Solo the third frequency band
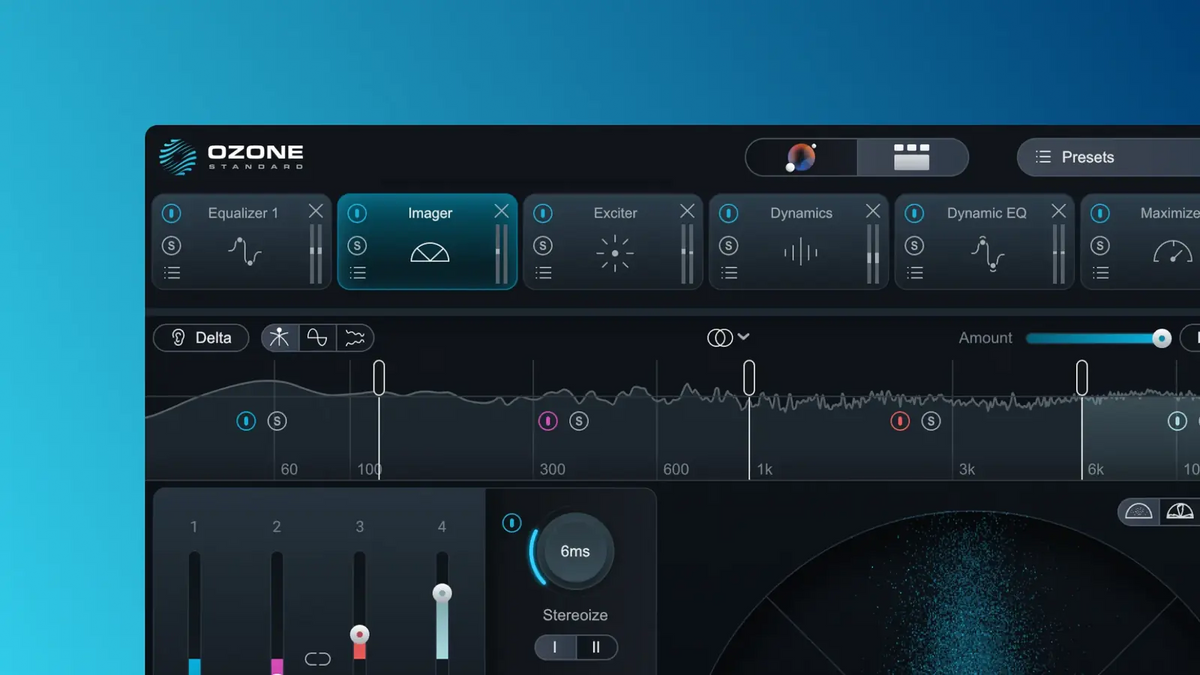Image resolution: width=1200 pixels, height=675 pixels. (x=931, y=421)
